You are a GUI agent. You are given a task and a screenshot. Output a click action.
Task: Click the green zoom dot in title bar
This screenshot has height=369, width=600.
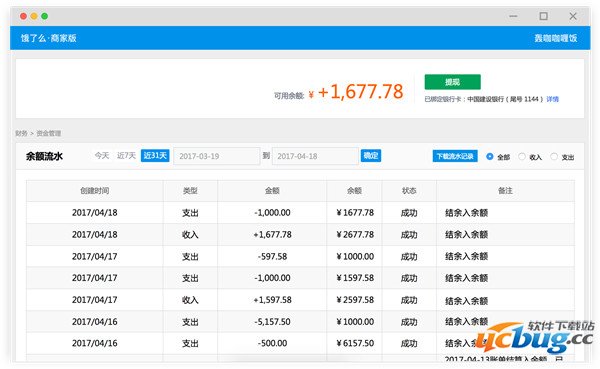[45, 16]
